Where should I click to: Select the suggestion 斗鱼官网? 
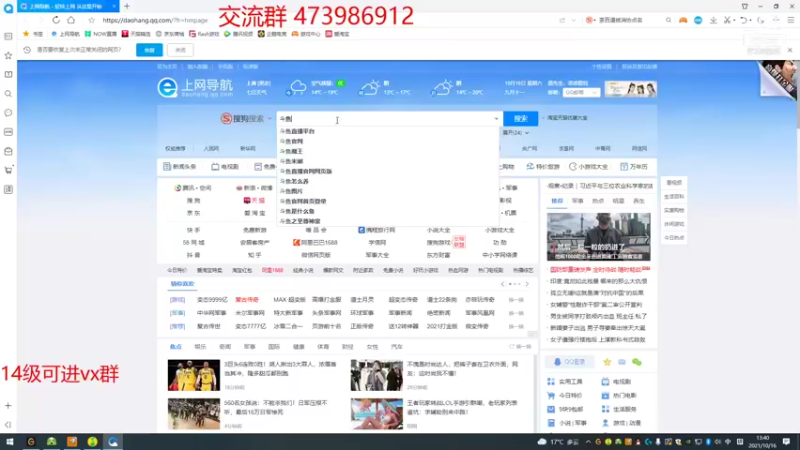pyautogui.click(x=291, y=141)
